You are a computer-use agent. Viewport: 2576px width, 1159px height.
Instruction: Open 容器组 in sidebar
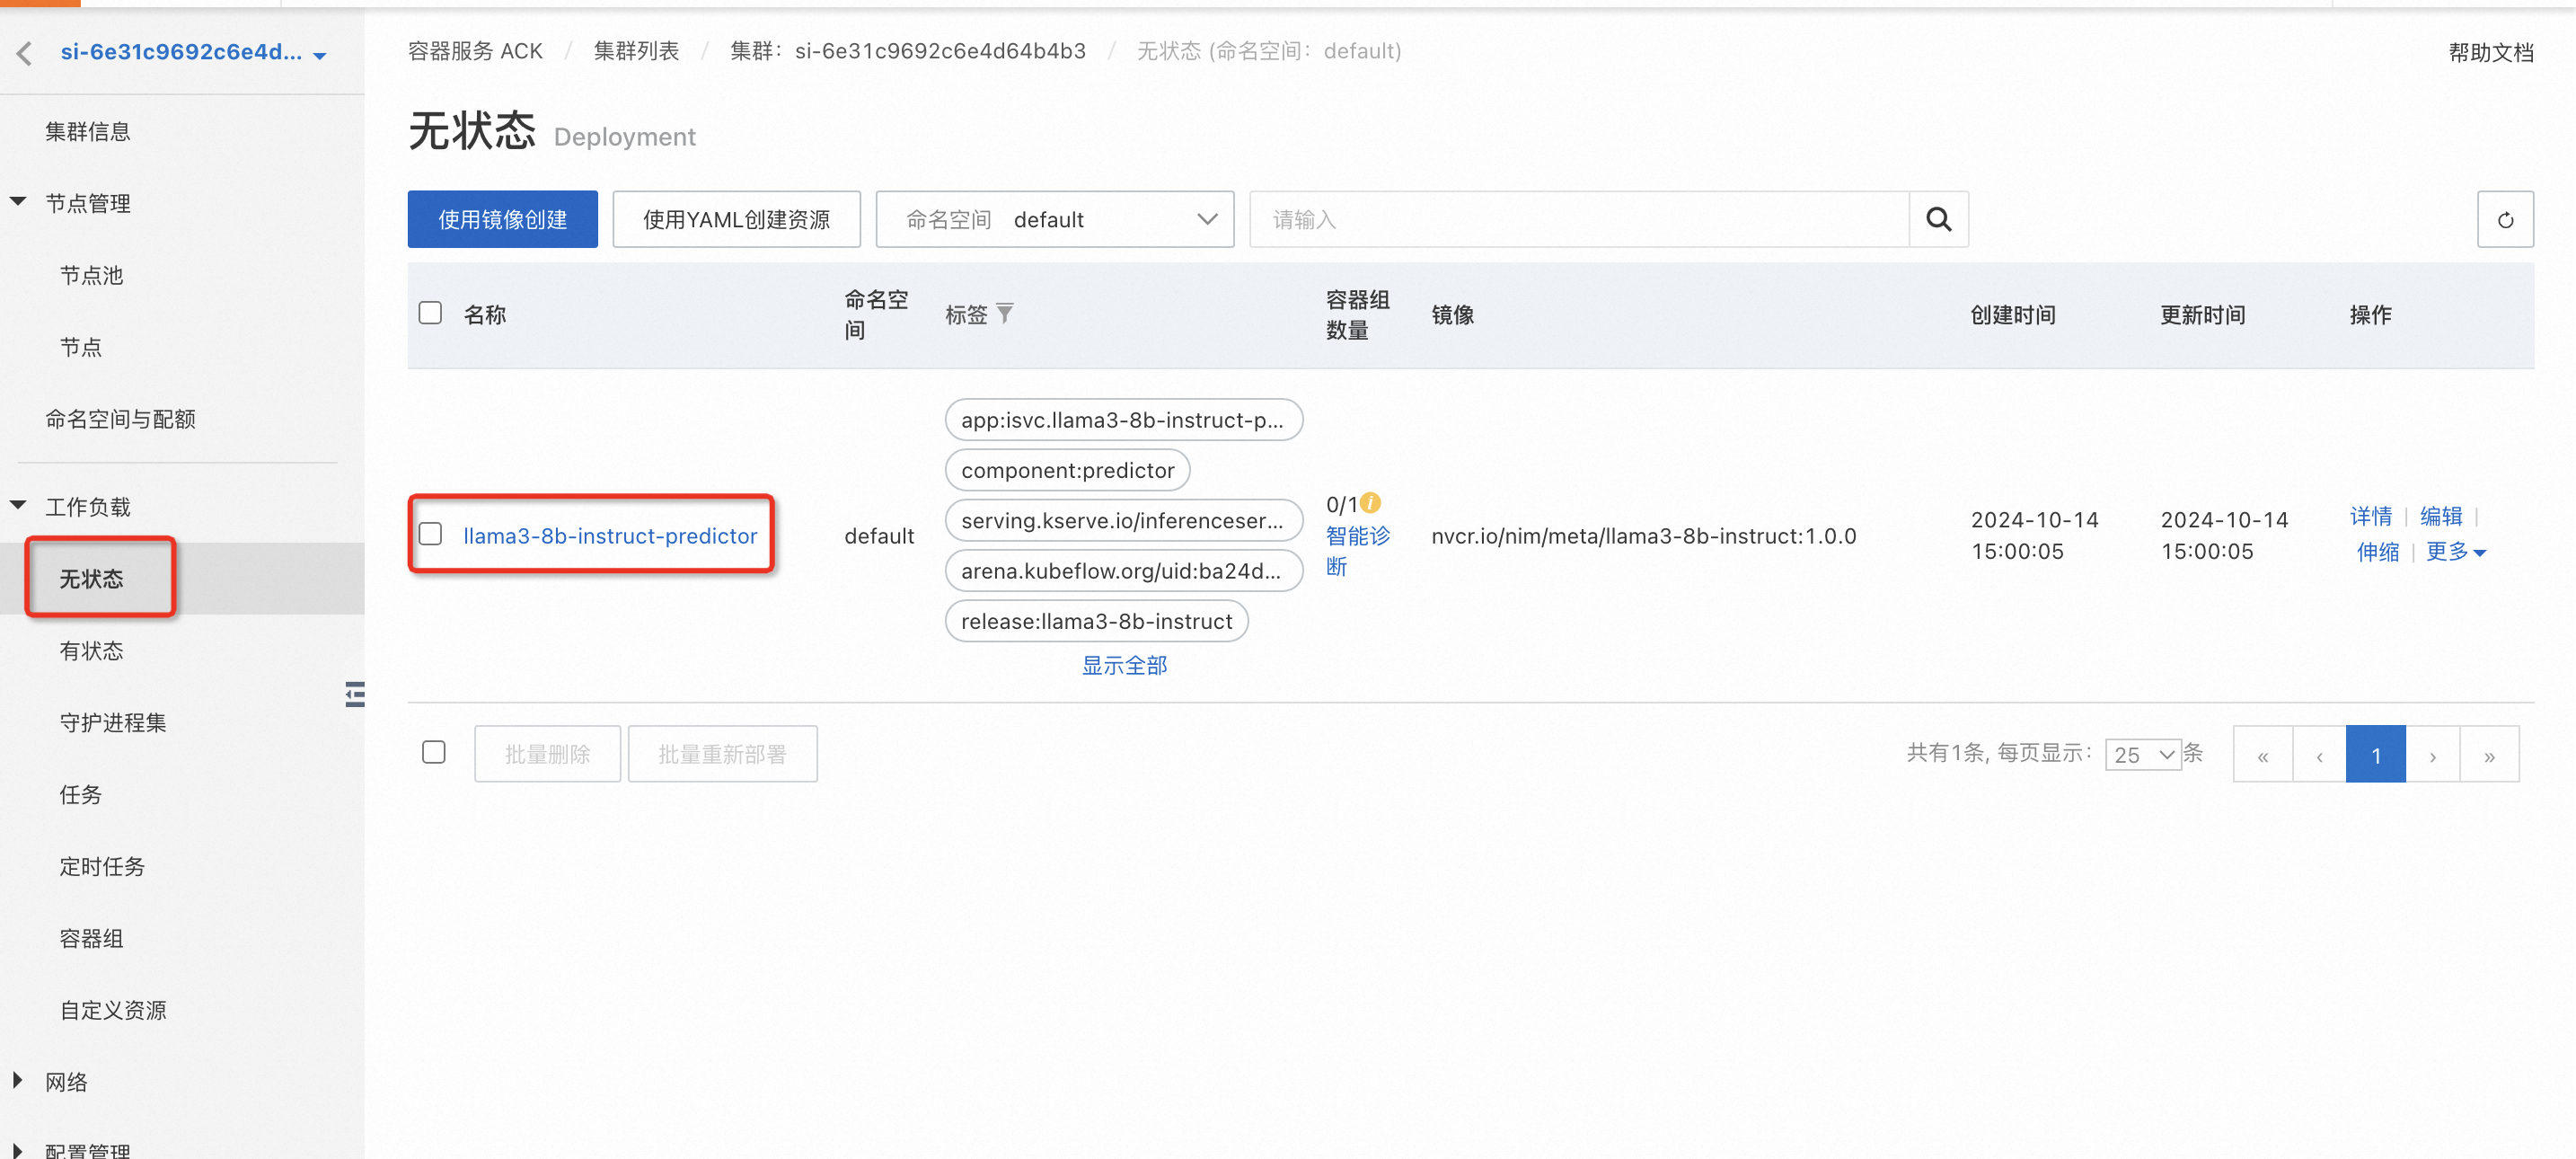[91, 939]
